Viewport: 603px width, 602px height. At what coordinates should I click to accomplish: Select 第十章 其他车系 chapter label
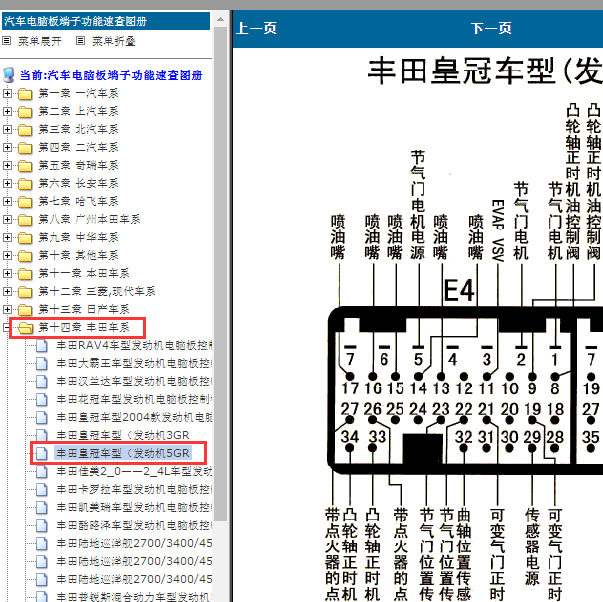tap(78, 255)
